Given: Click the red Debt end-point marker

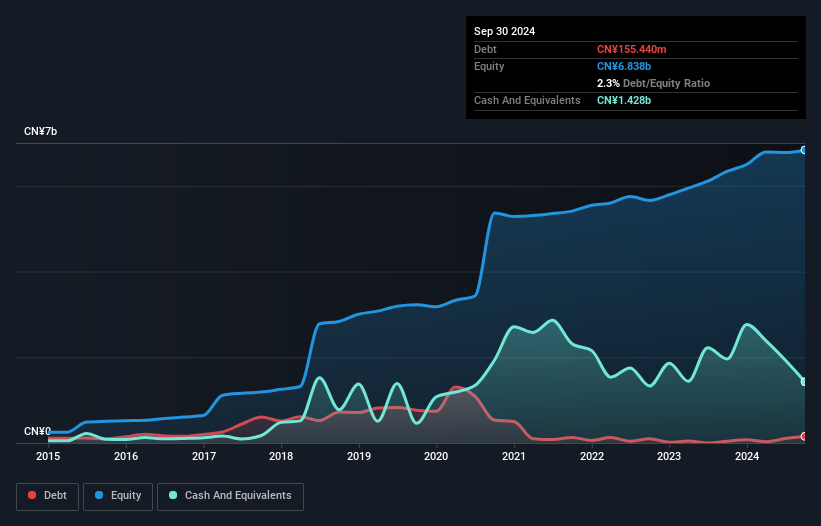Looking at the screenshot, I should click(804, 437).
